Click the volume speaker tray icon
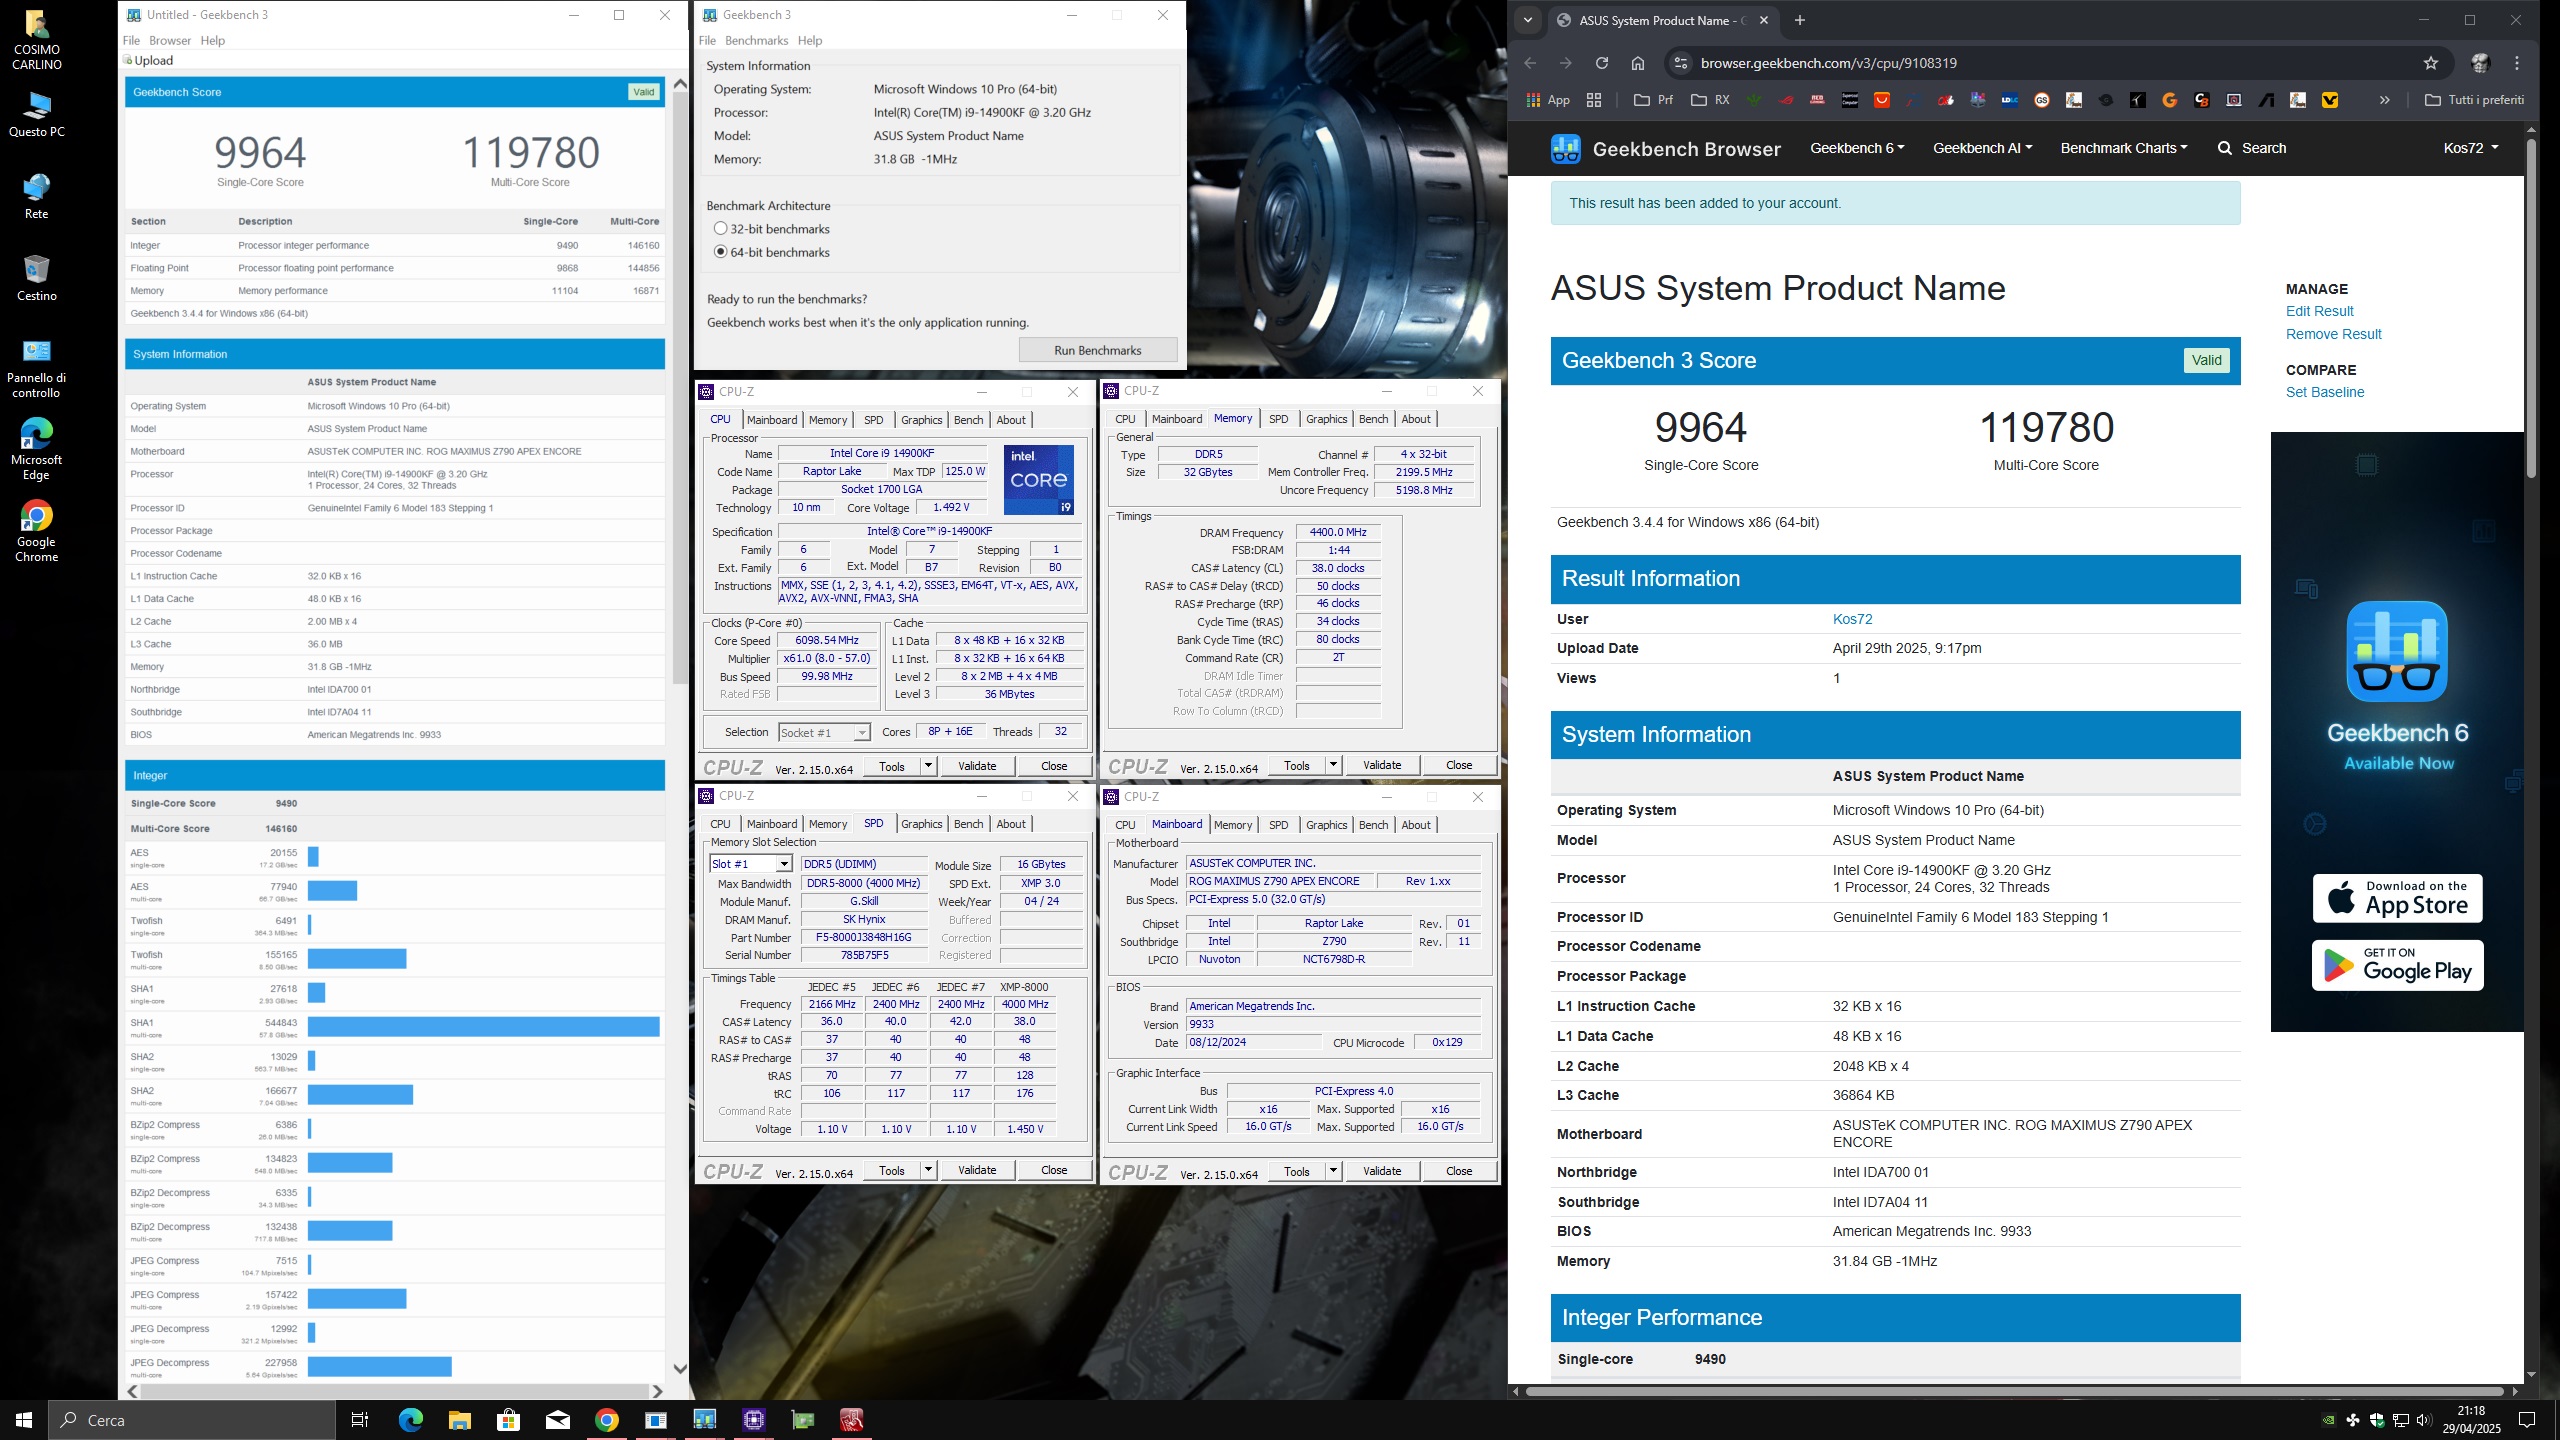2560x1440 pixels. tap(2423, 1419)
